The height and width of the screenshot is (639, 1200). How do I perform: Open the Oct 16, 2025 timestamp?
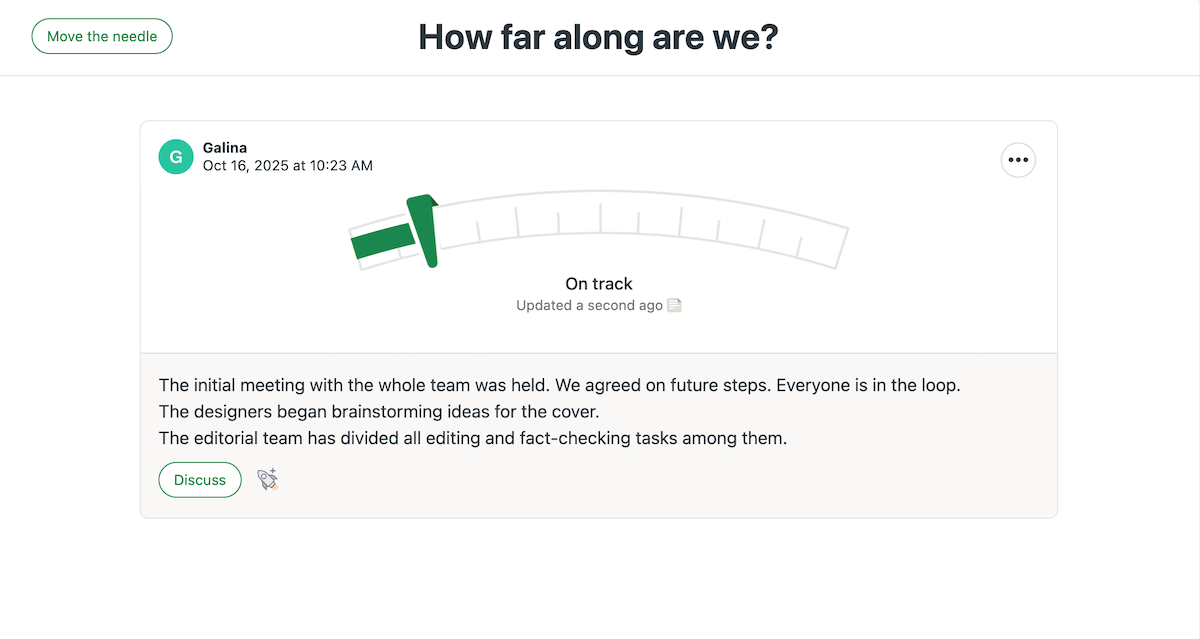tap(287, 165)
